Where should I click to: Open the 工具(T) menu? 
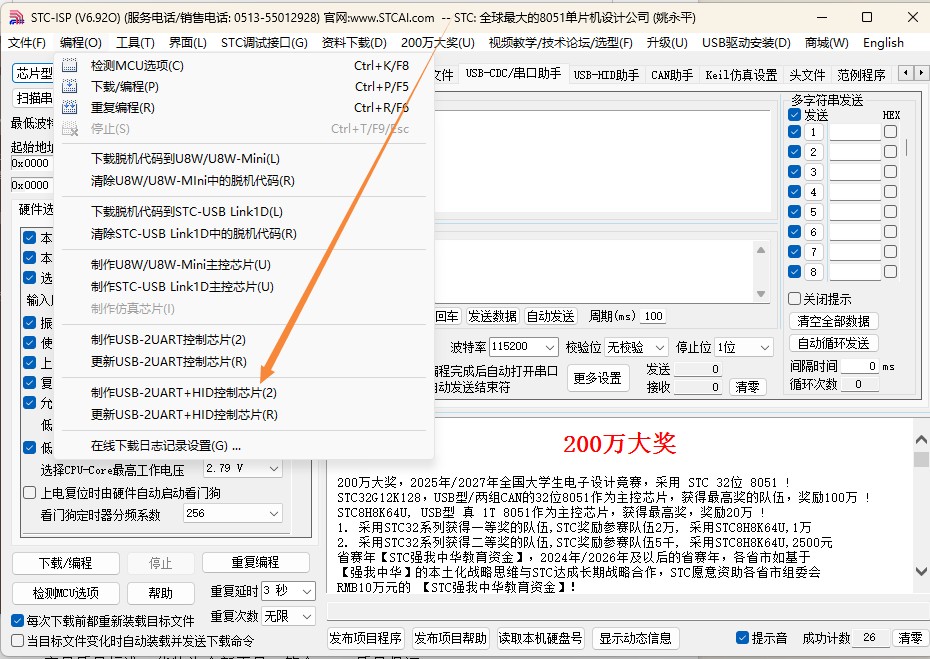[x=135, y=43]
